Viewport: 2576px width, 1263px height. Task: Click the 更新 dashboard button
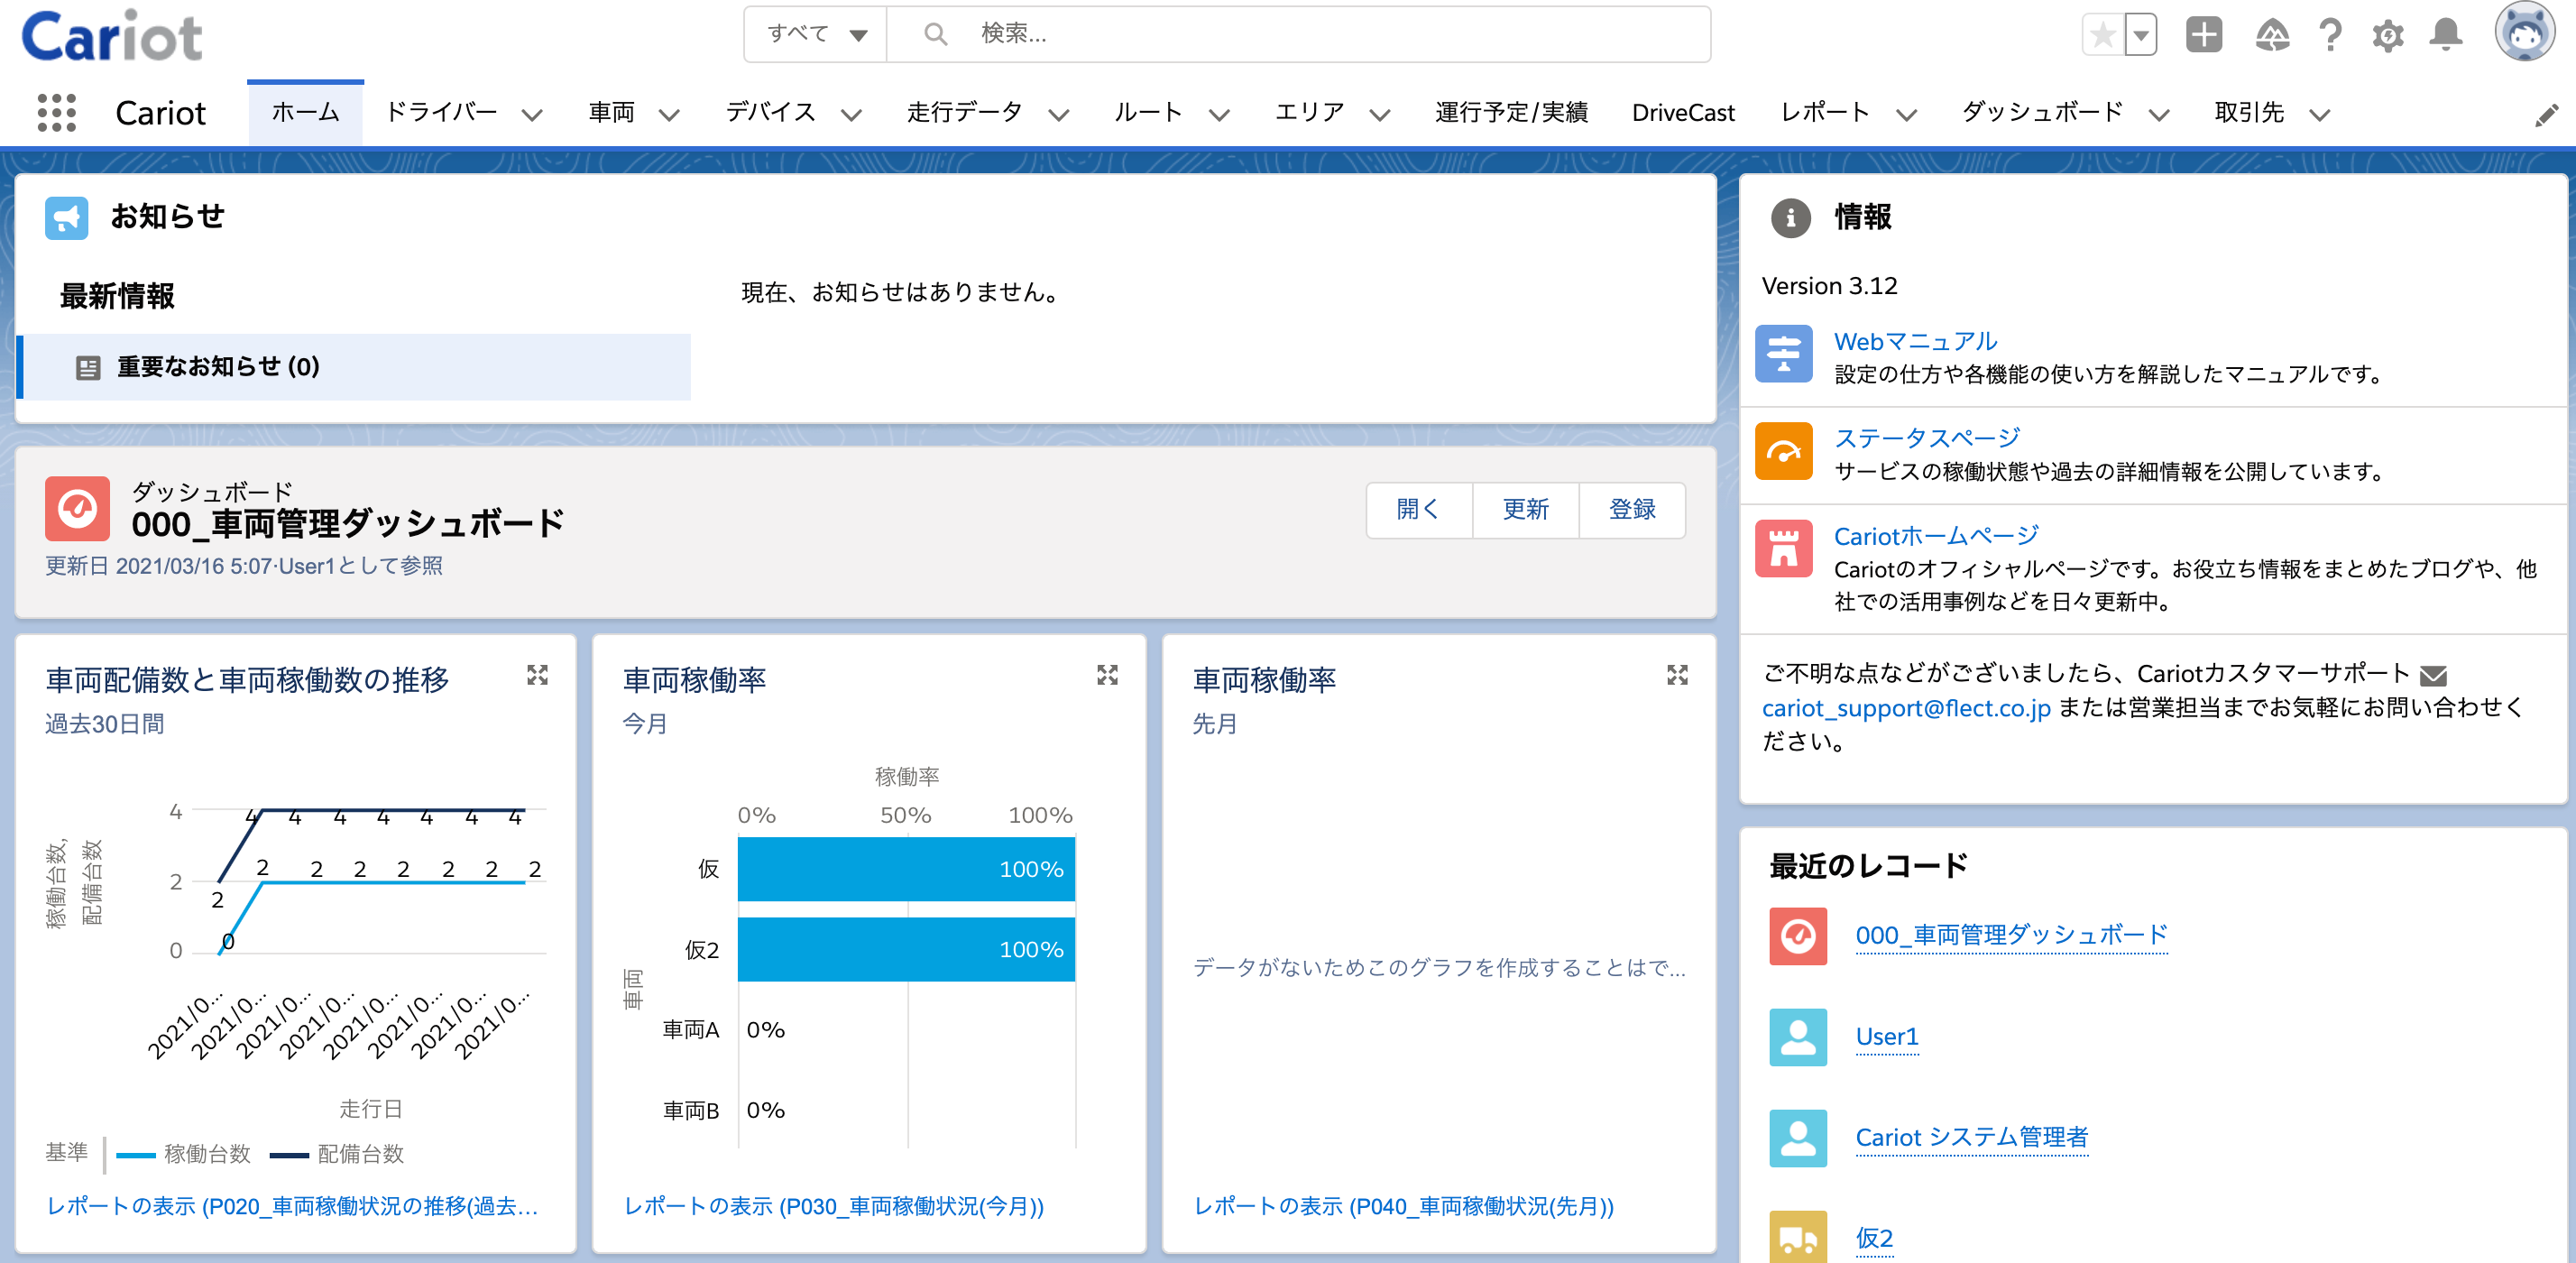point(1525,510)
